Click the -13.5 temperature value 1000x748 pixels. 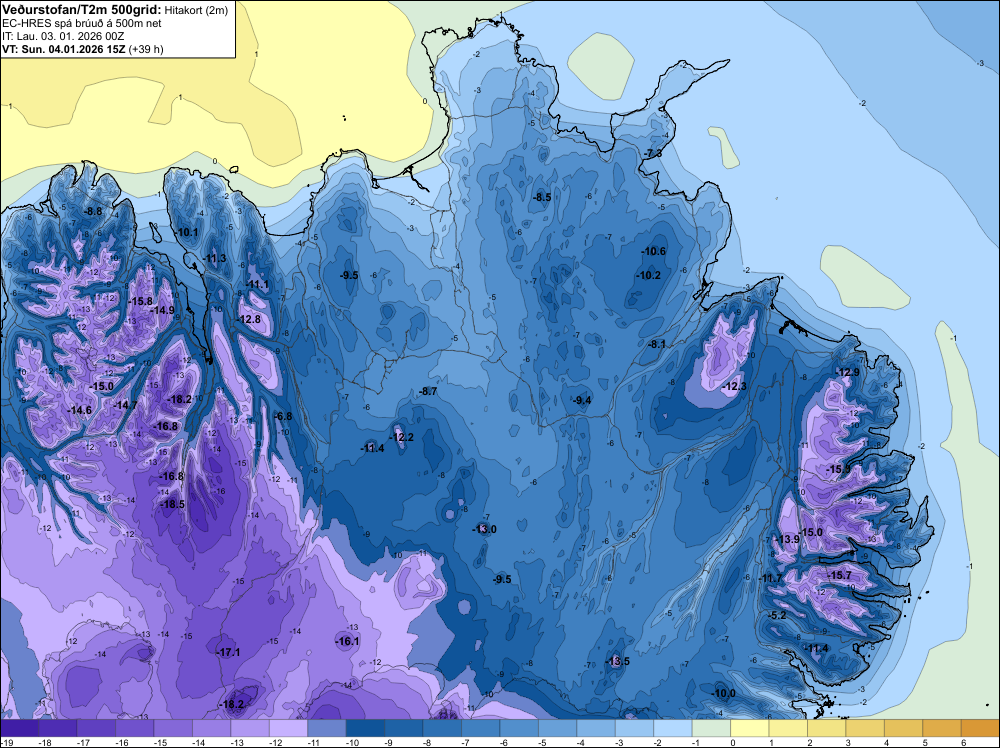(617, 661)
